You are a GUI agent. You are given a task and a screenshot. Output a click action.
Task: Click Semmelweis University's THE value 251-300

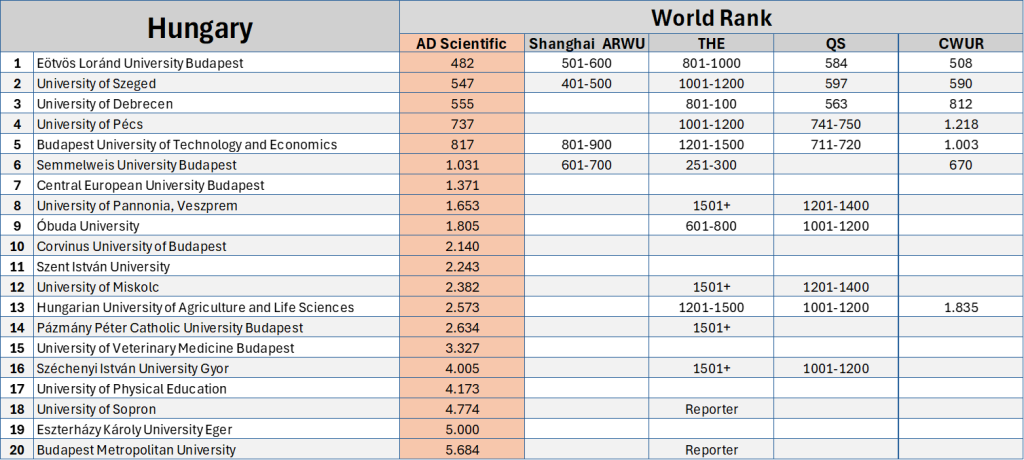point(711,165)
